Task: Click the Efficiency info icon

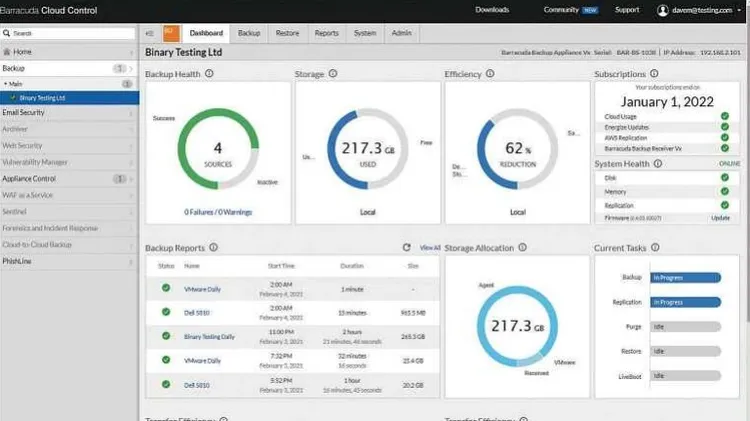Action: coord(492,75)
